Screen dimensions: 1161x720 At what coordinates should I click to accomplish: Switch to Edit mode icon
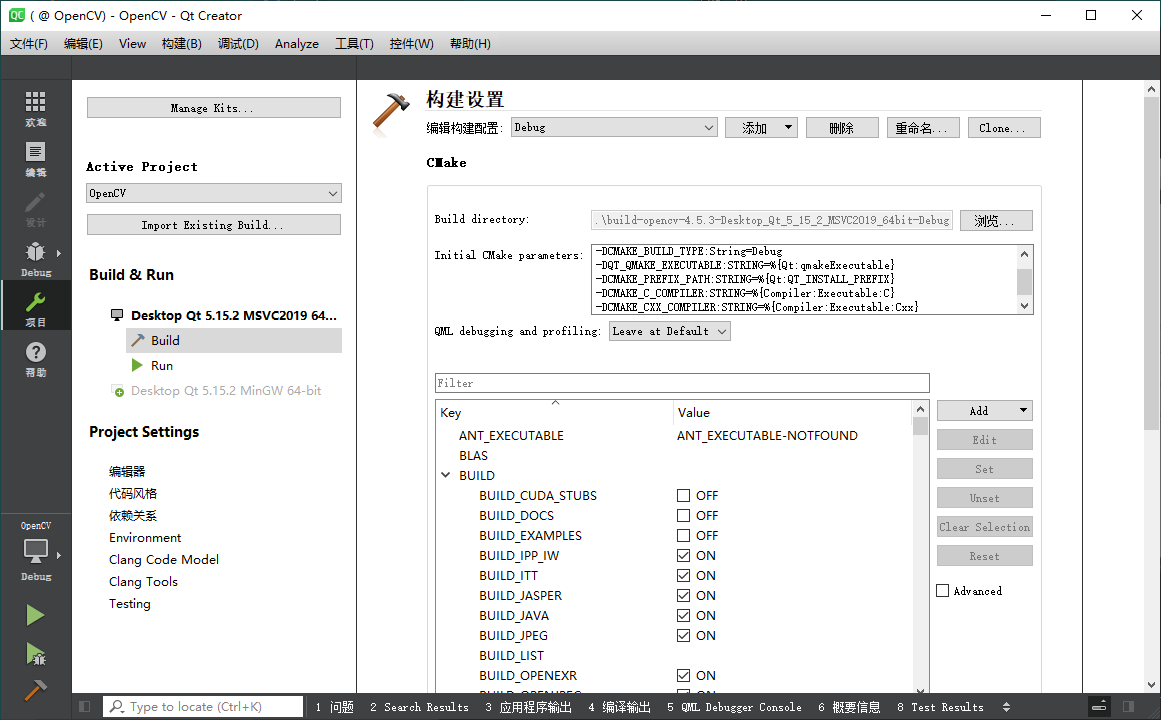pos(36,152)
